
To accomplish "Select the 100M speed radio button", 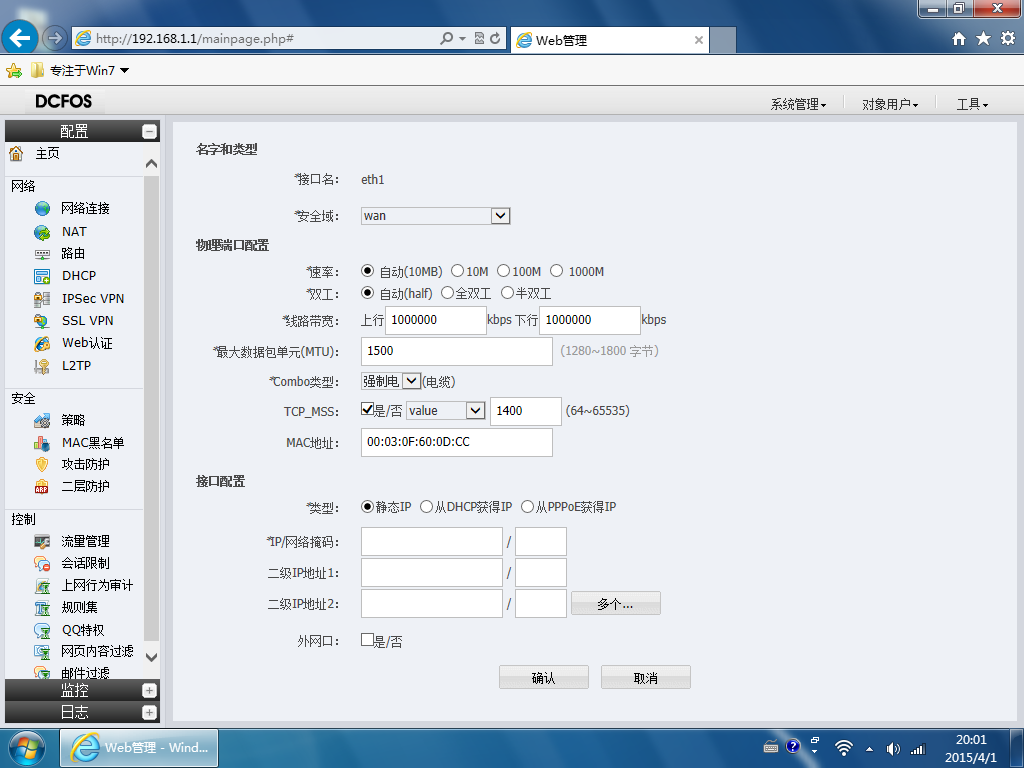I will click(503, 270).
